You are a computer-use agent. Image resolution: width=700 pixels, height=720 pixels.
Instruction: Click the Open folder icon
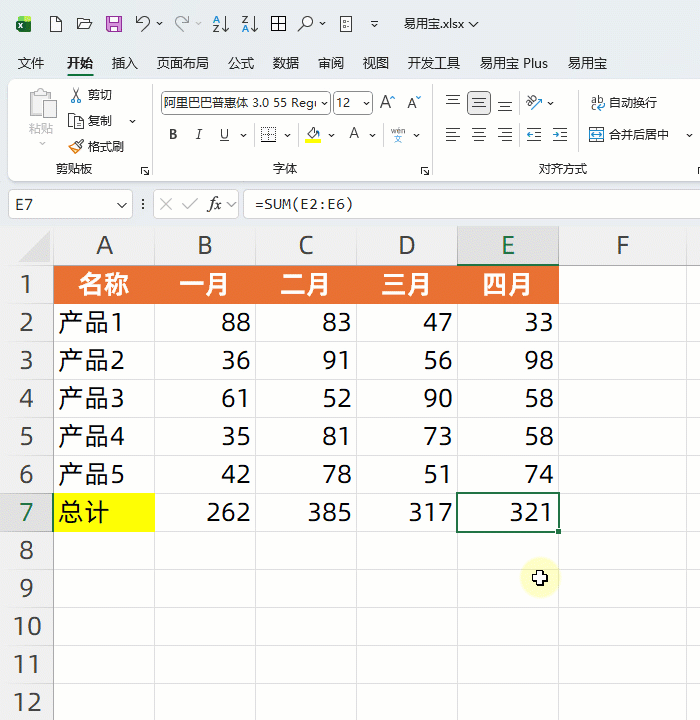(x=85, y=24)
